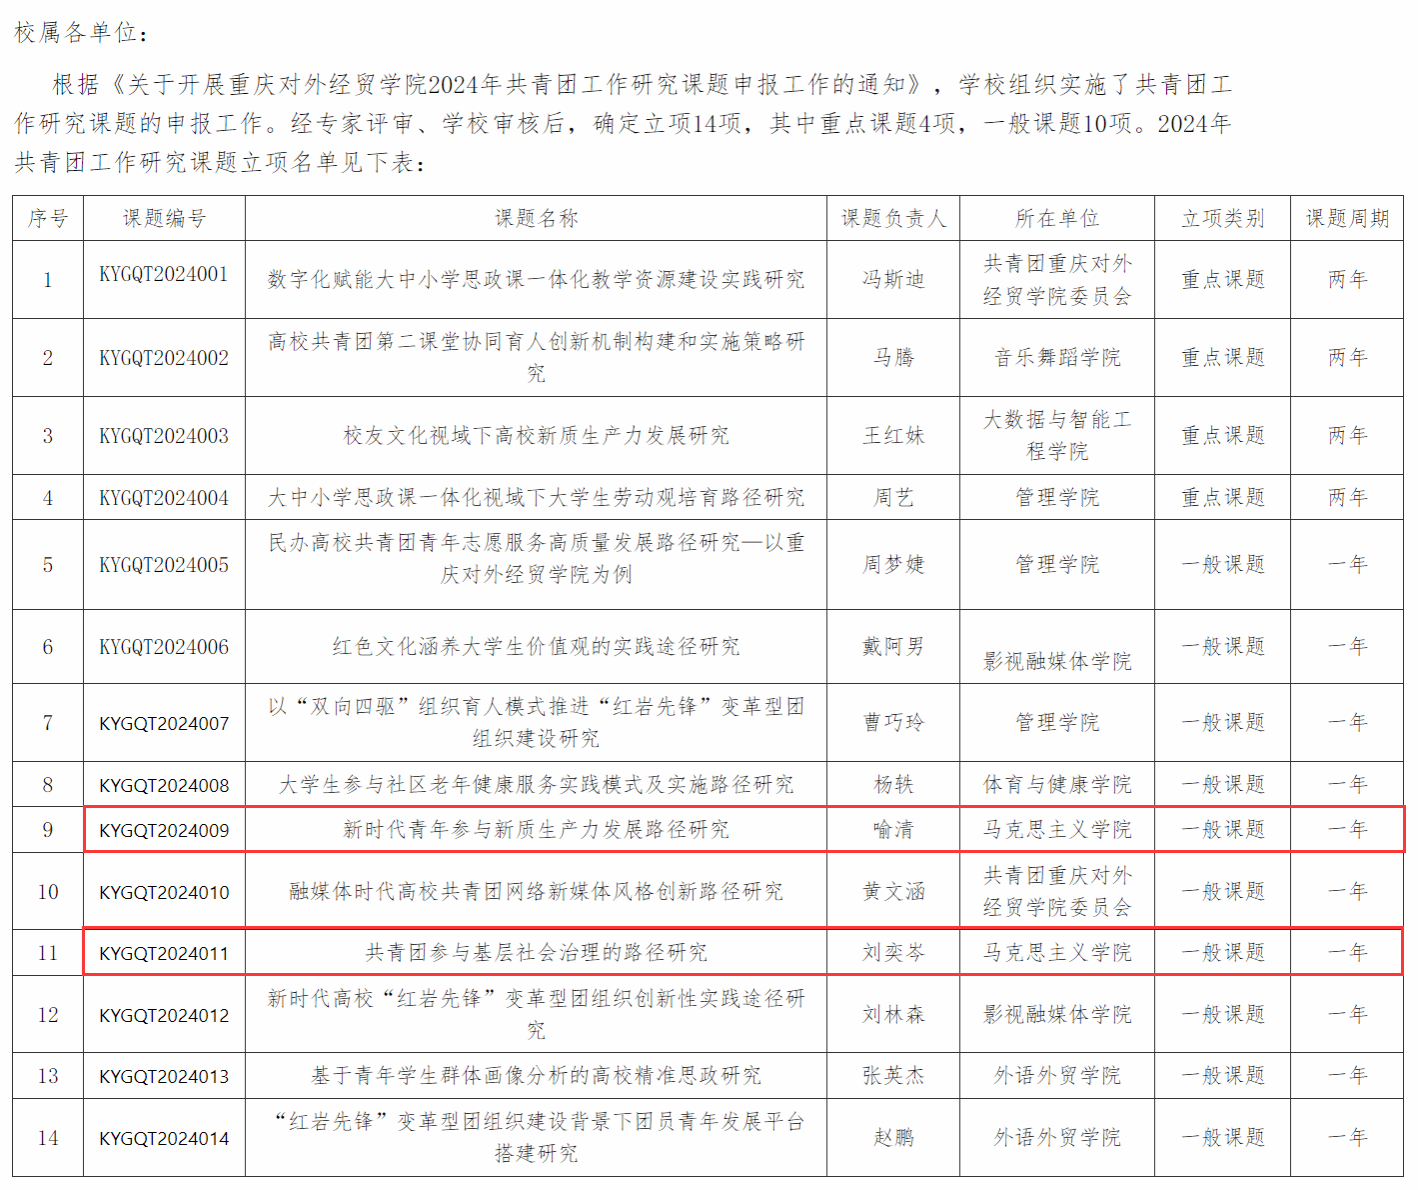Click the 立项类别 column header
1418x1190 pixels.
coord(1222,219)
